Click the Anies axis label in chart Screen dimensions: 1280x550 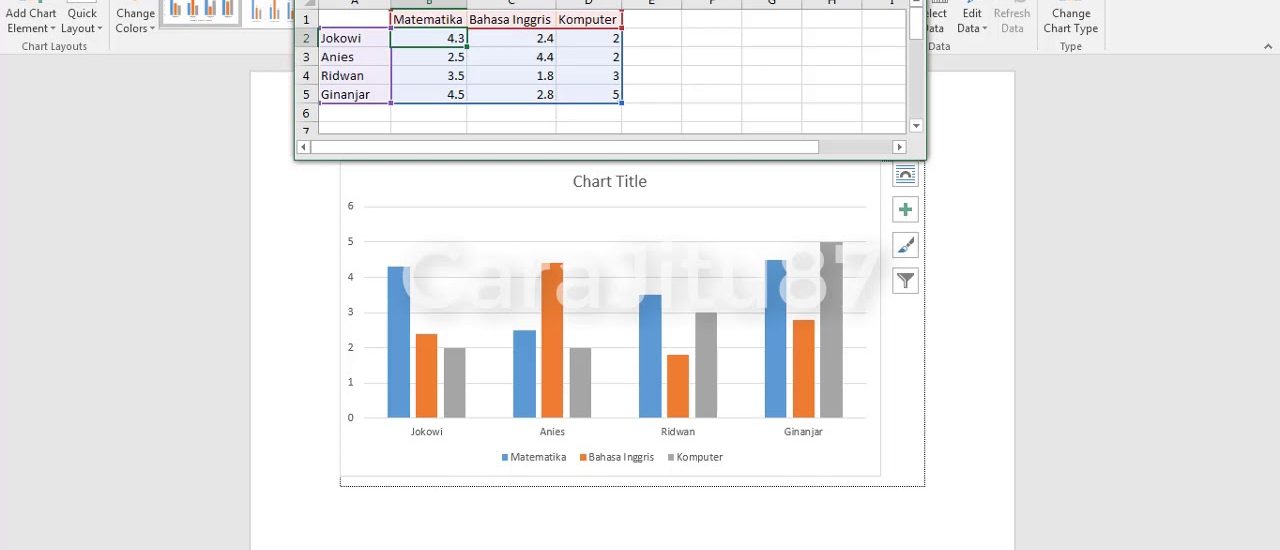[x=552, y=432]
